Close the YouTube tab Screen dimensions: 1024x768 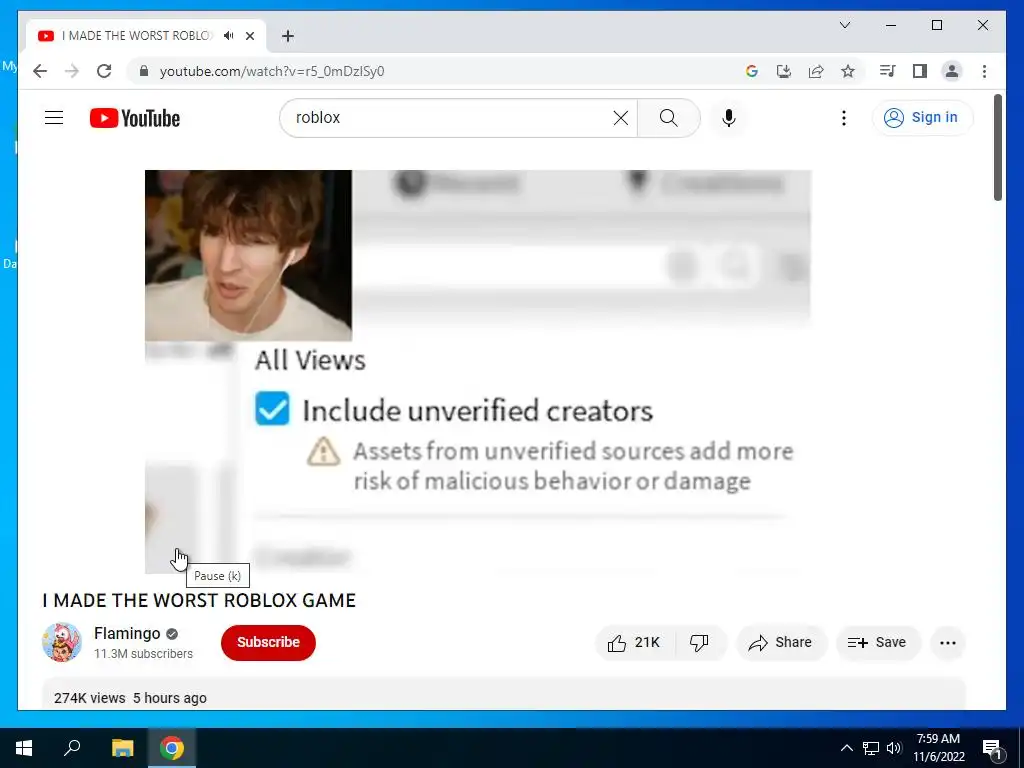pos(249,36)
